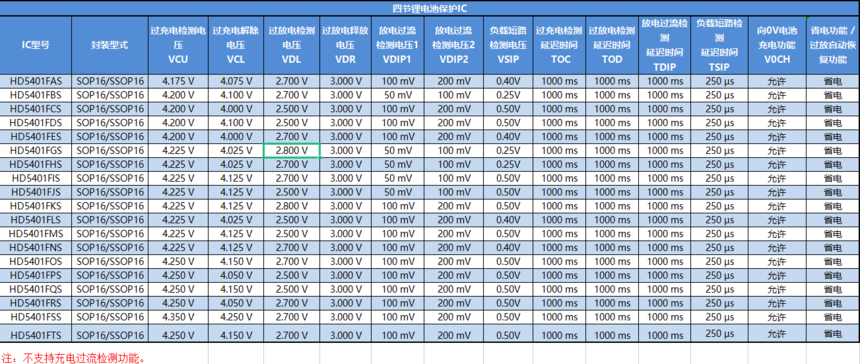This screenshot has width=860, height=364.
Task: Click the selected 2.800 V cell in HD5401FGS row
Action: (292, 150)
